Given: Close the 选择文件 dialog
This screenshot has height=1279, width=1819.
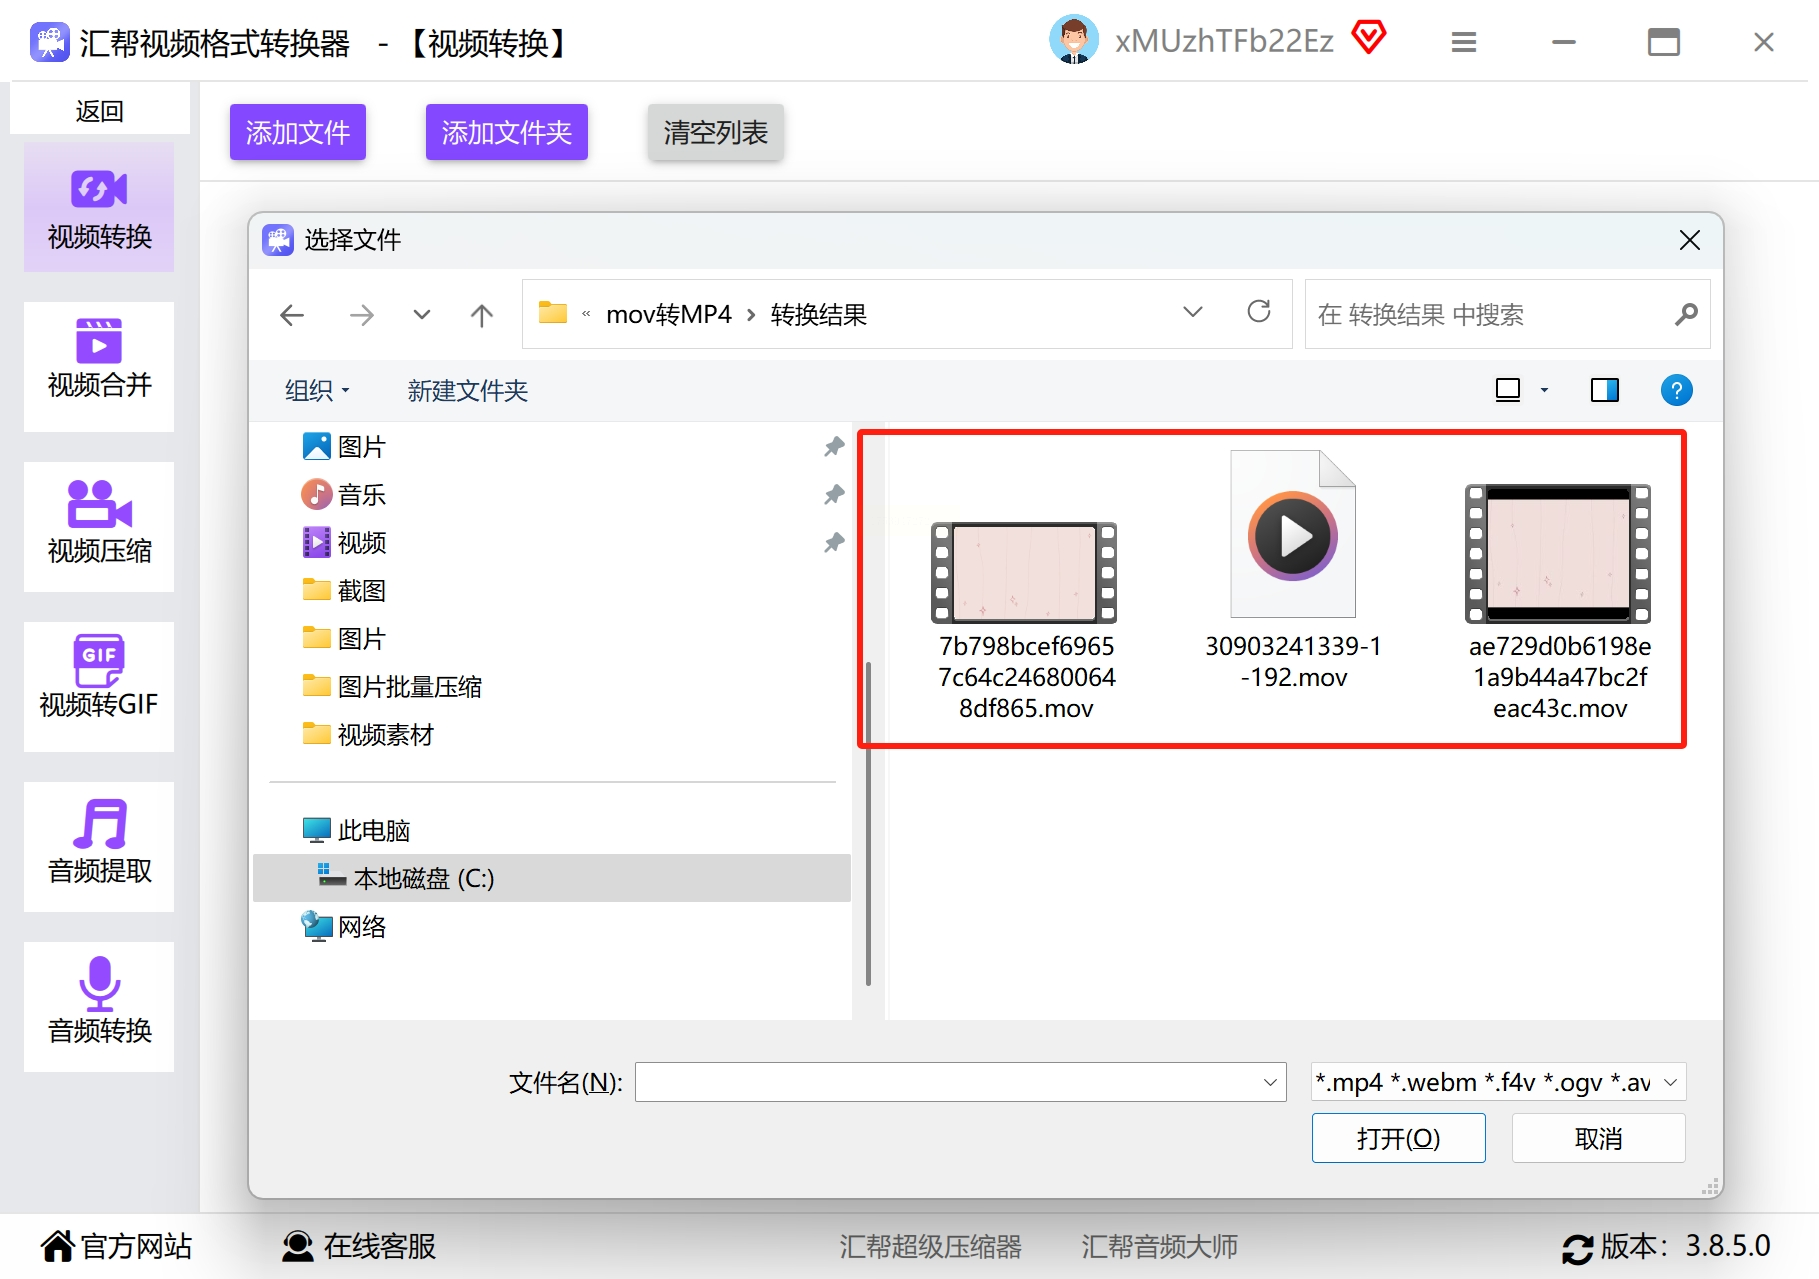Looking at the screenshot, I should click(x=1690, y=240).
